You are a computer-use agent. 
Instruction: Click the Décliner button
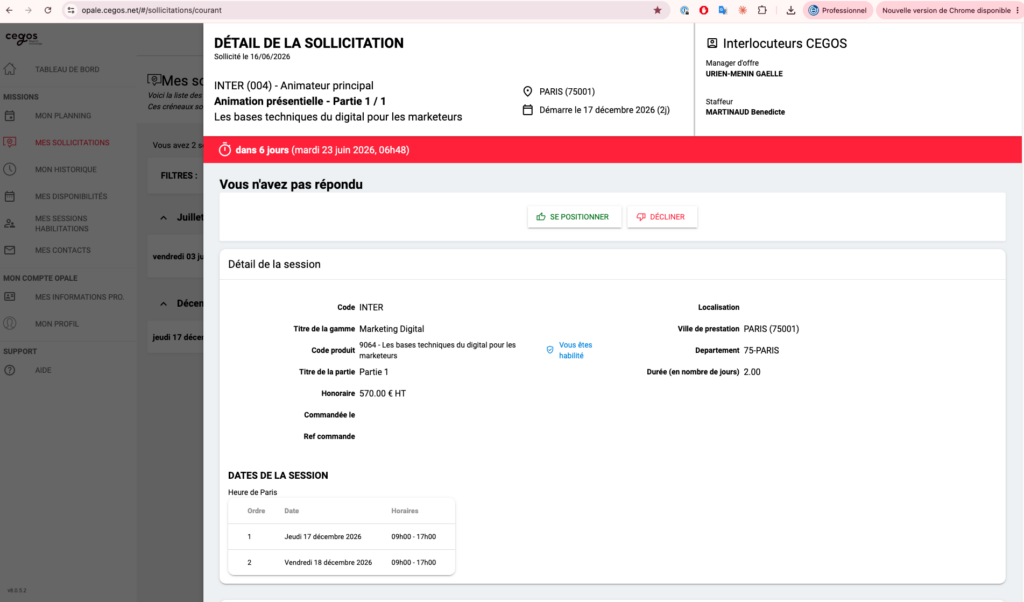(x=662, y=217)
